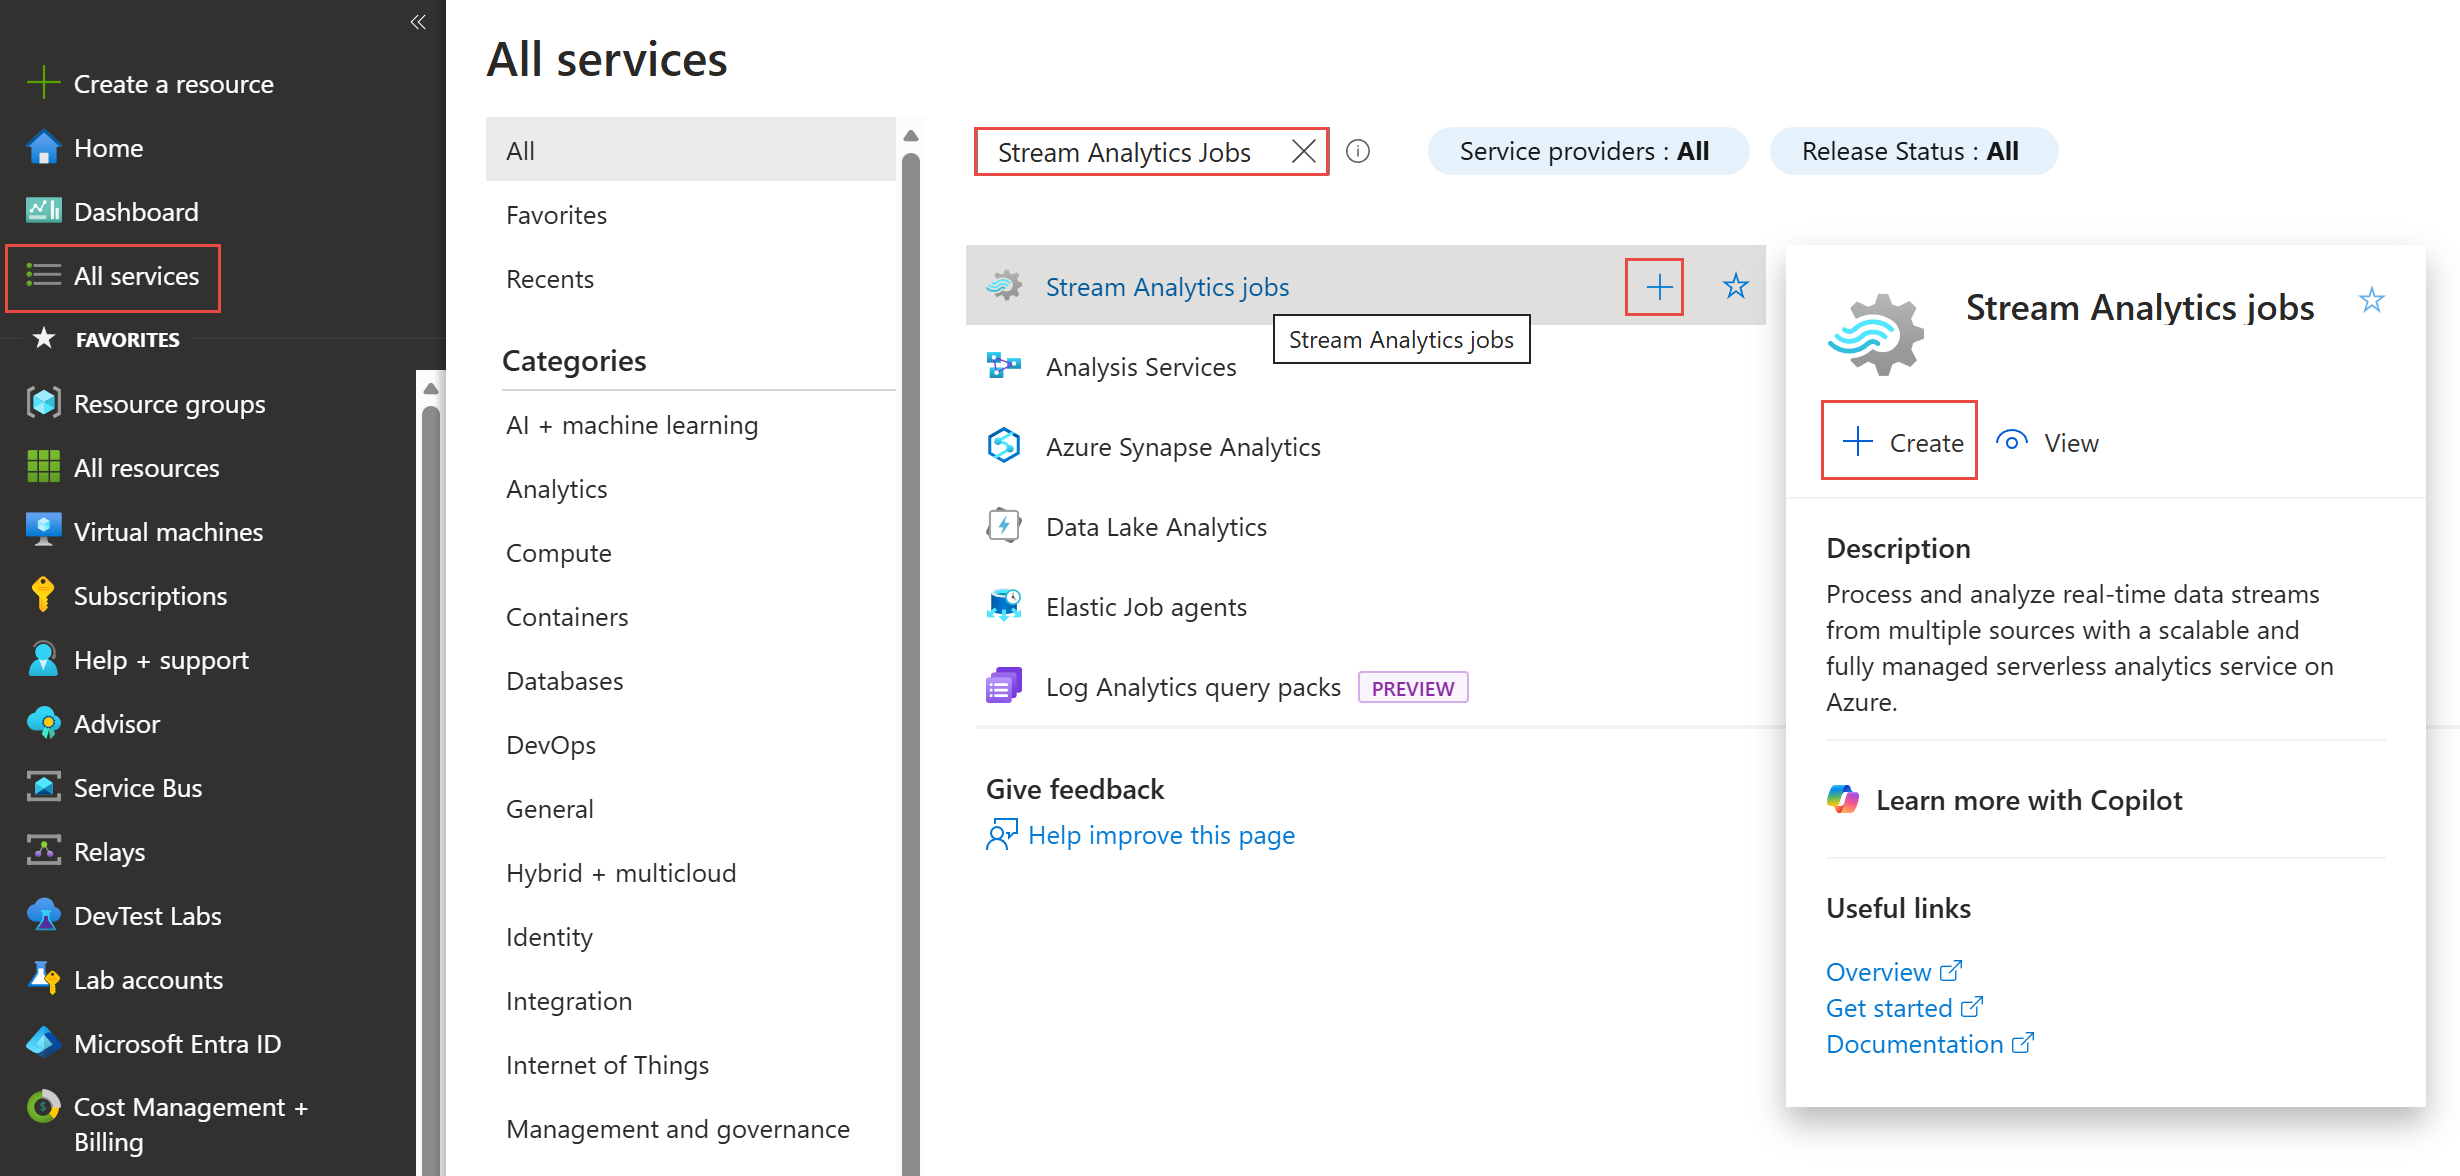Favorite Stream Analytics jobs in the detail panel
The width and height of the screenshot is (2460, 1176).
(x=2371, y=299)
